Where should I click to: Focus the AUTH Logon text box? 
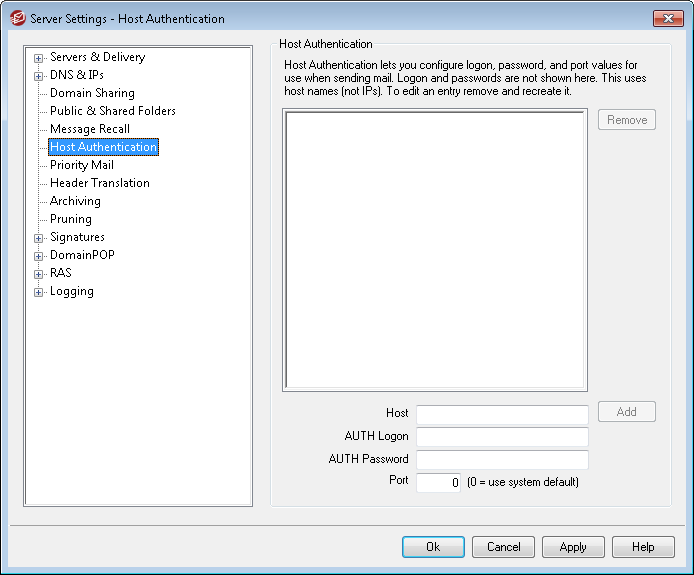click(x=502, y=437)
